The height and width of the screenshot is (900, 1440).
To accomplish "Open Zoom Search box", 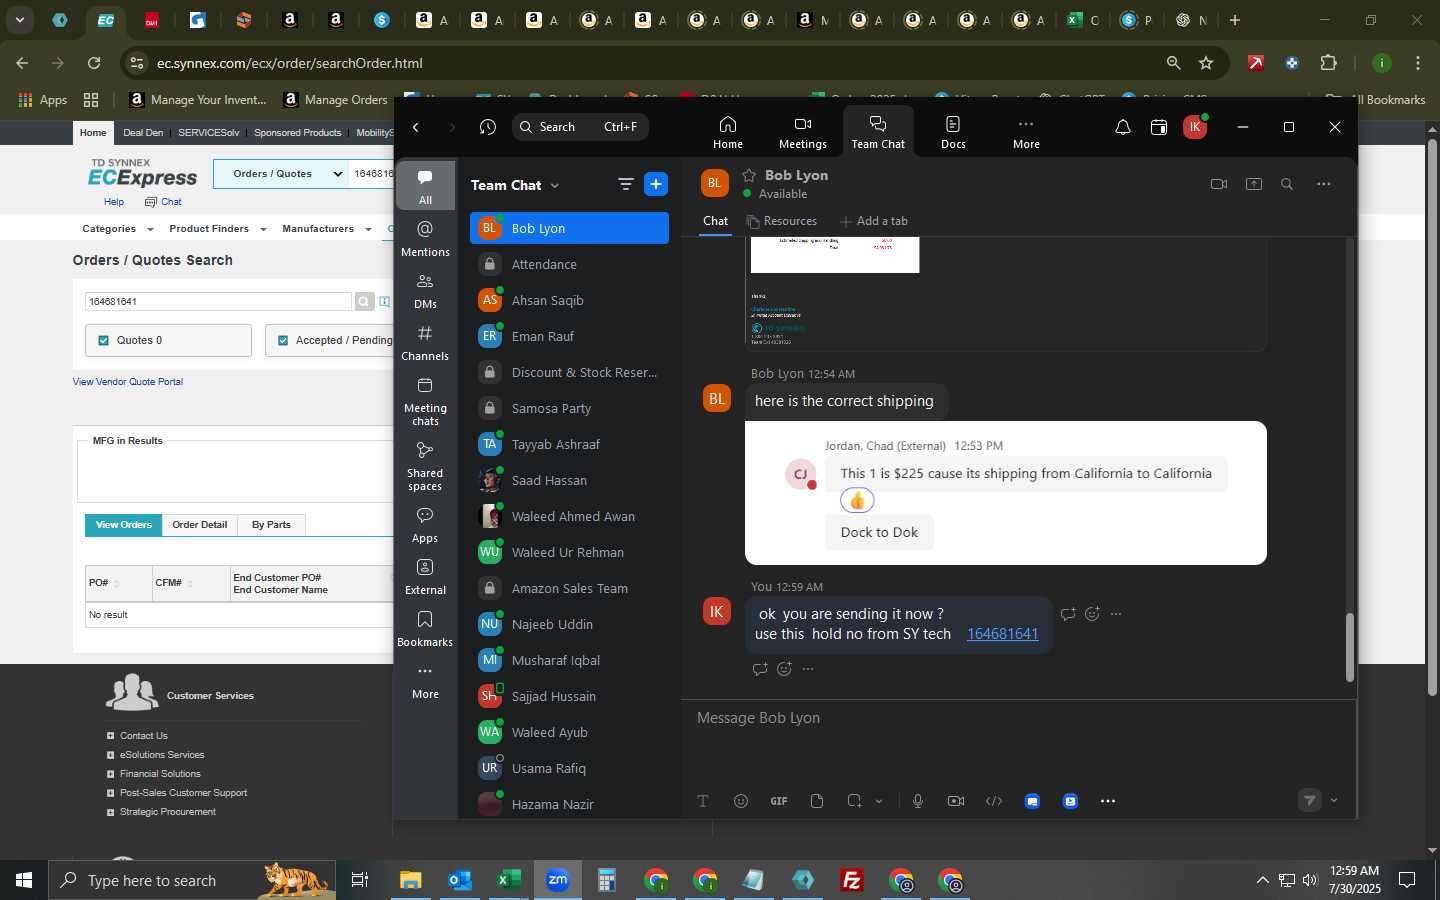I will 580,127.
